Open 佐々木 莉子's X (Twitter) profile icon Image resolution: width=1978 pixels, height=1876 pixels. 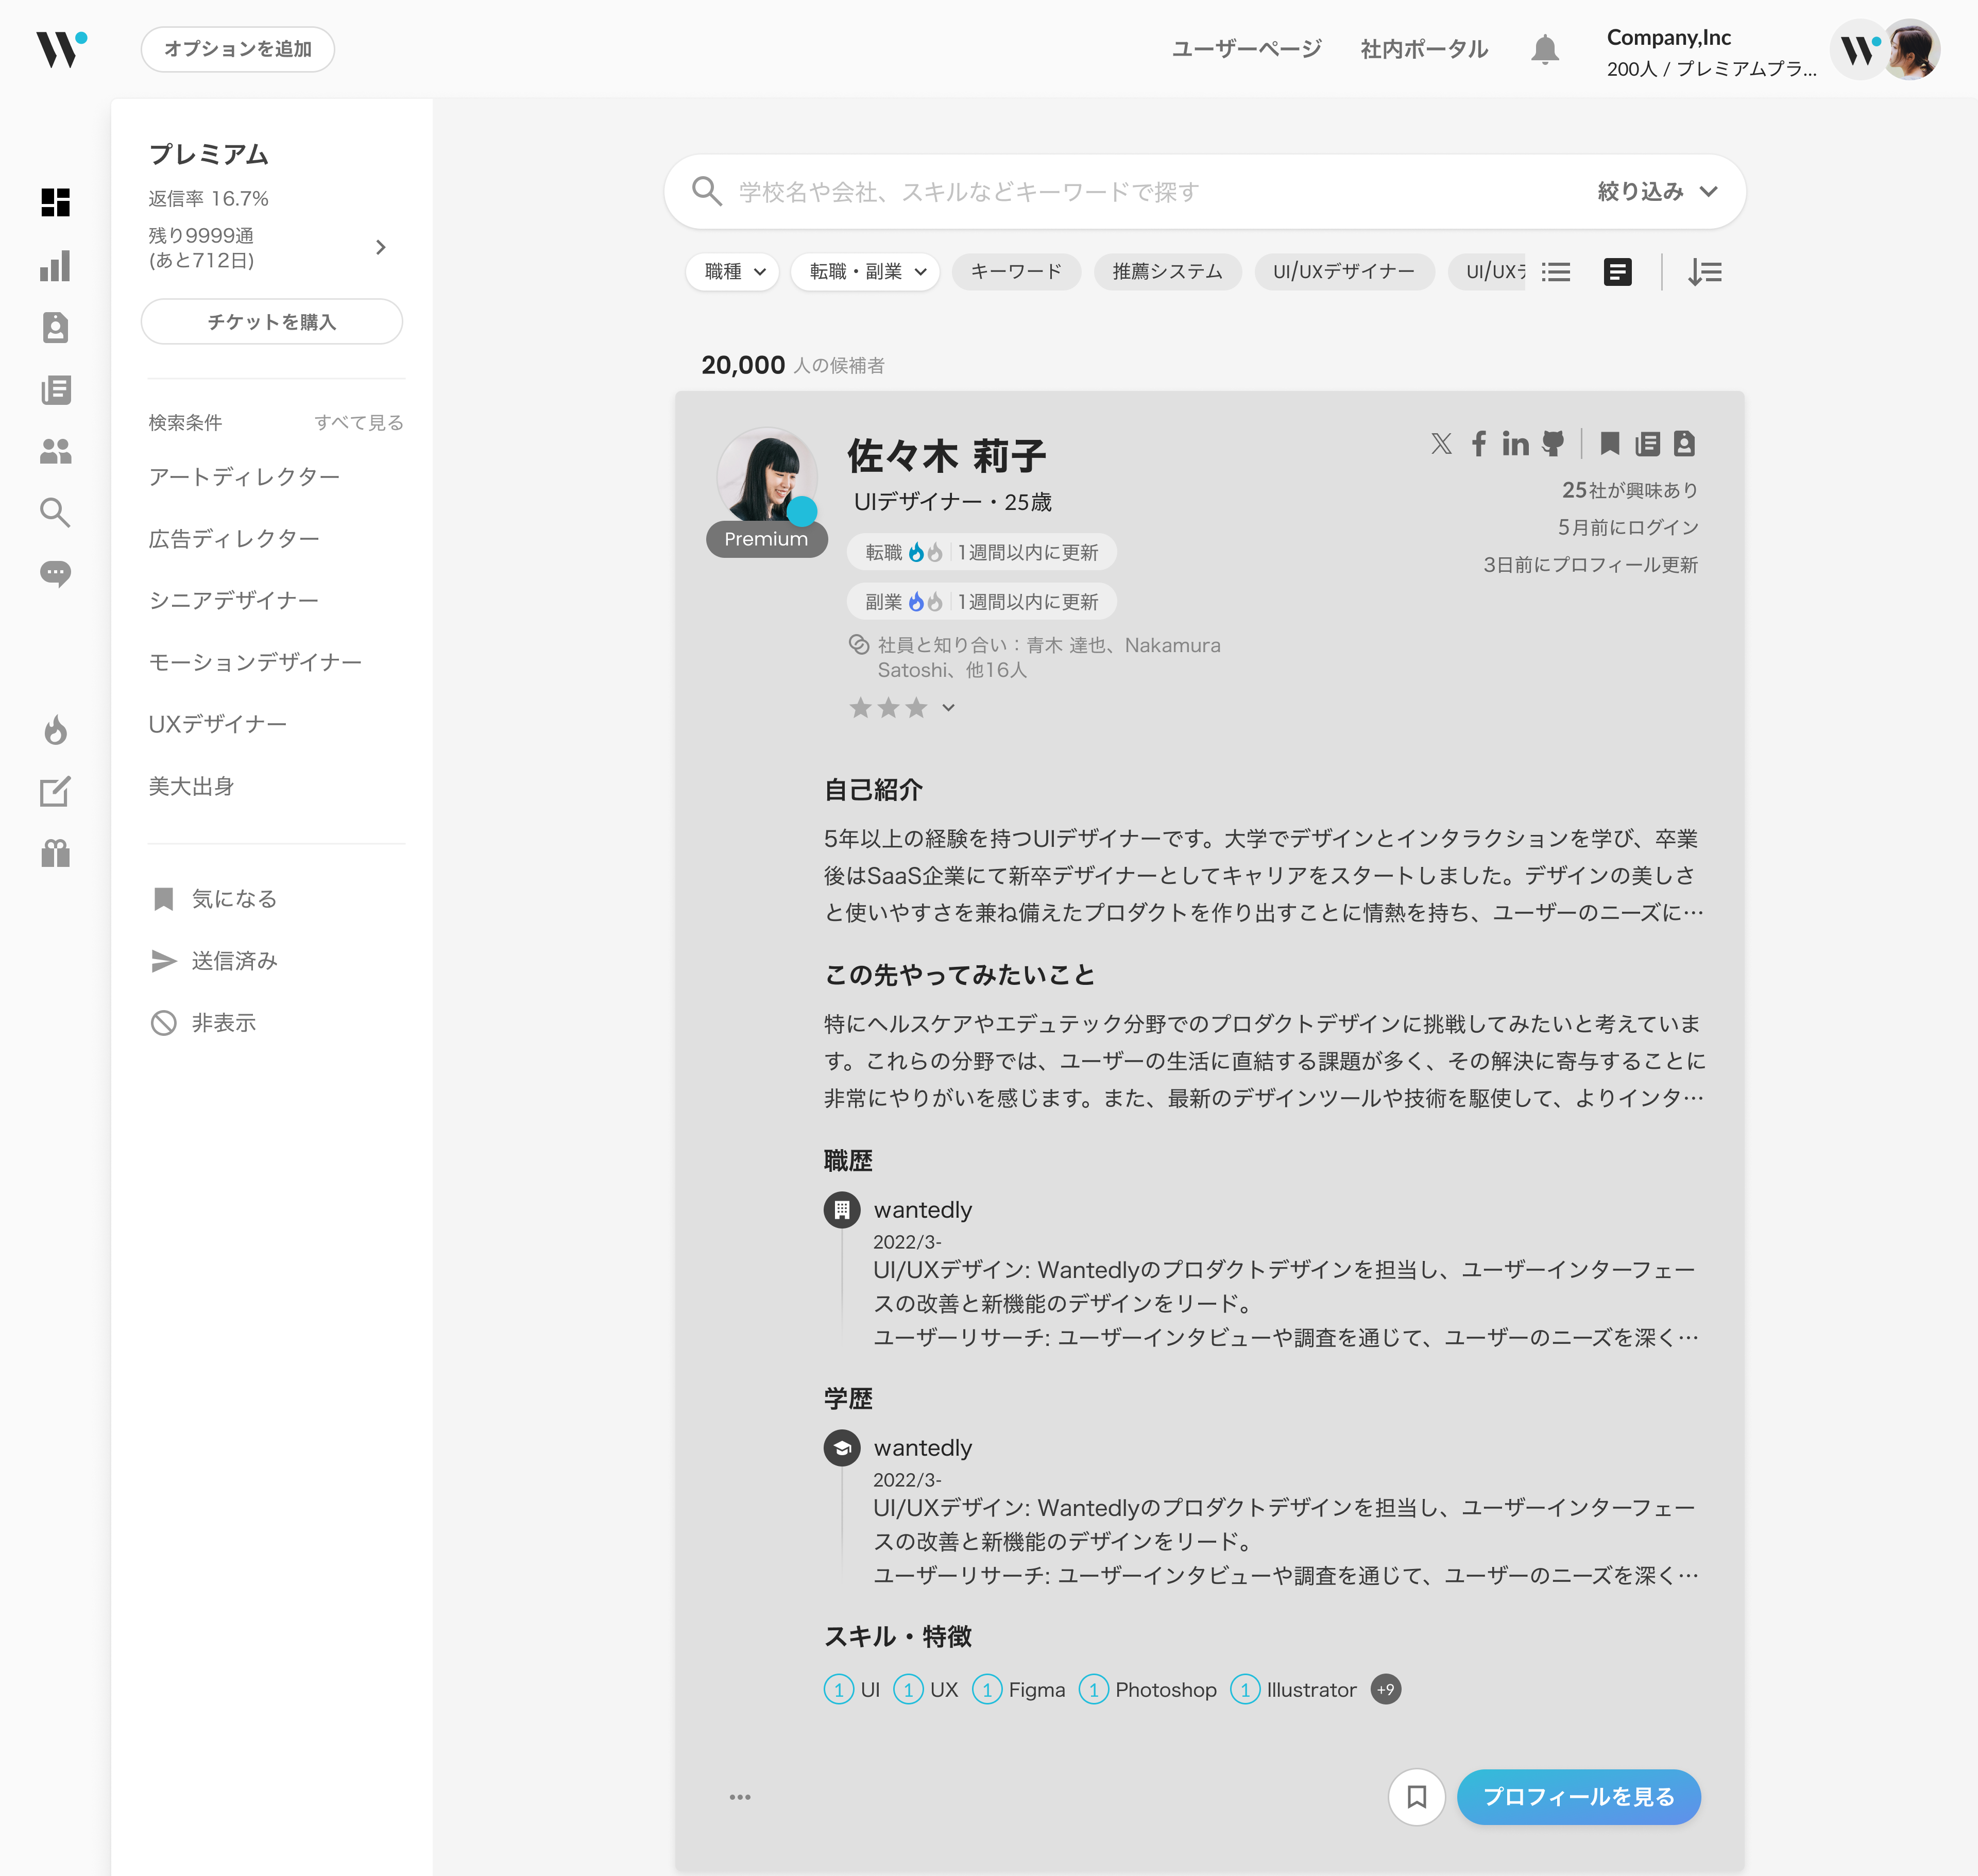[1441, 443]
